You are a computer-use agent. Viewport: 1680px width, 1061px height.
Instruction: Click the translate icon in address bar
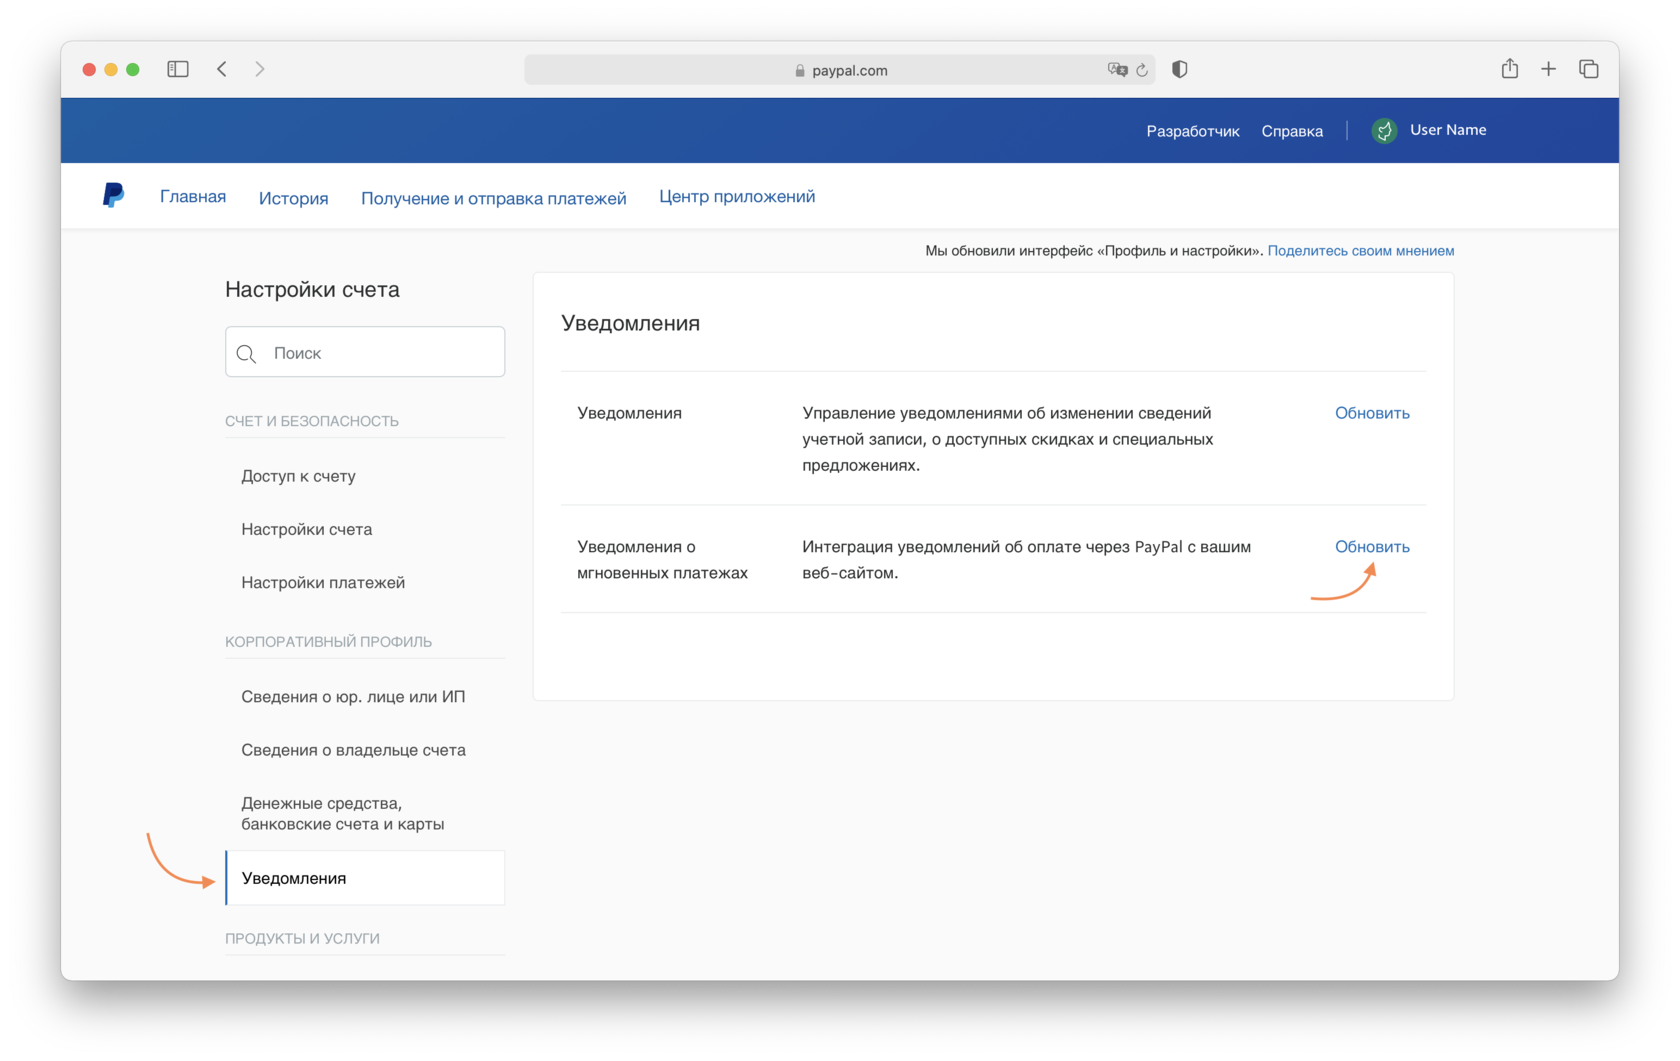point(1117,70)
